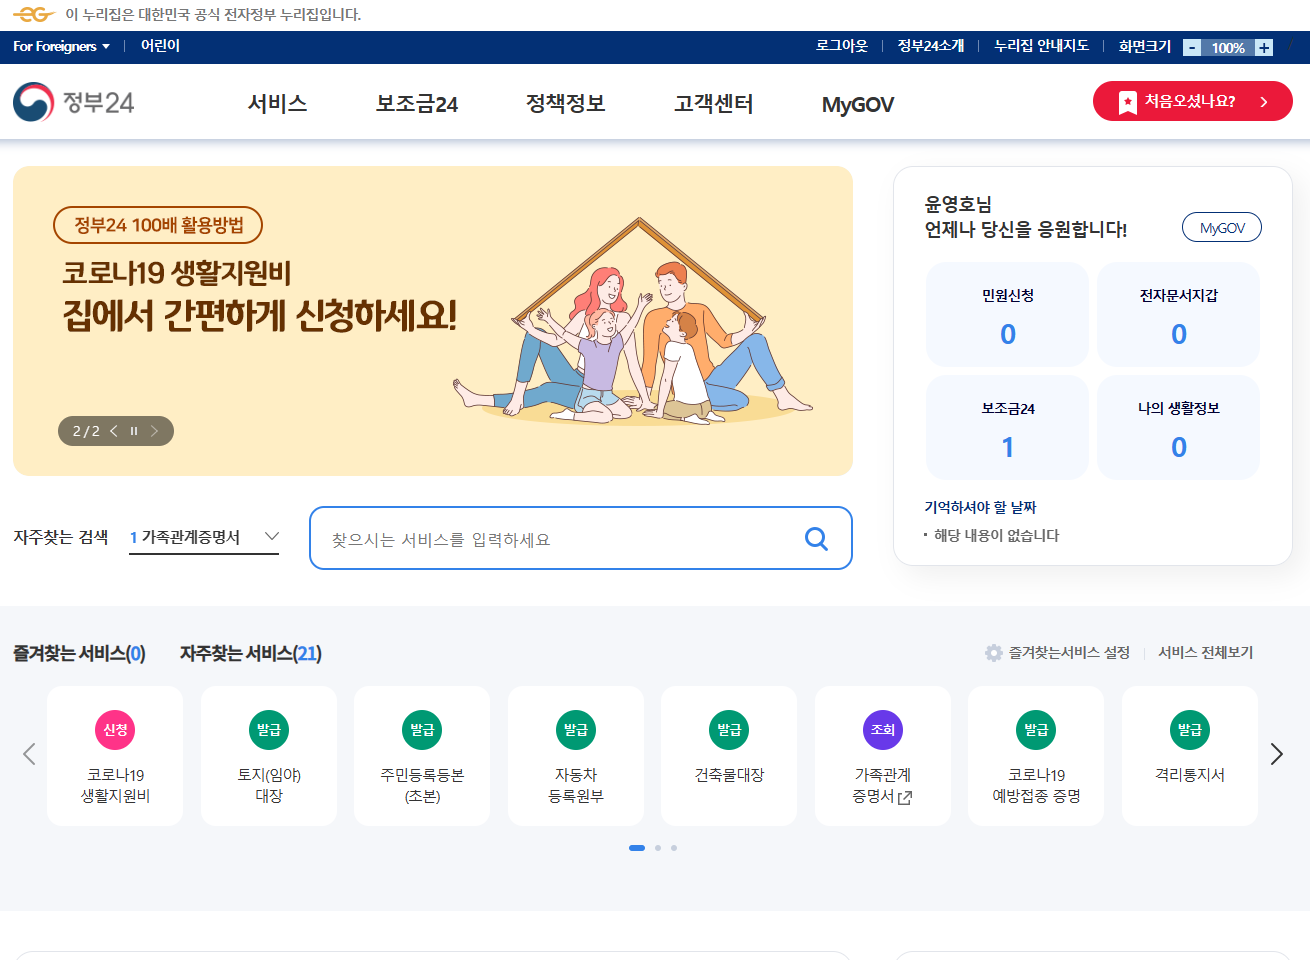Click bookmark icon in 처음오셨나요 button
1310x960 pixels.
pos(1128,102)
